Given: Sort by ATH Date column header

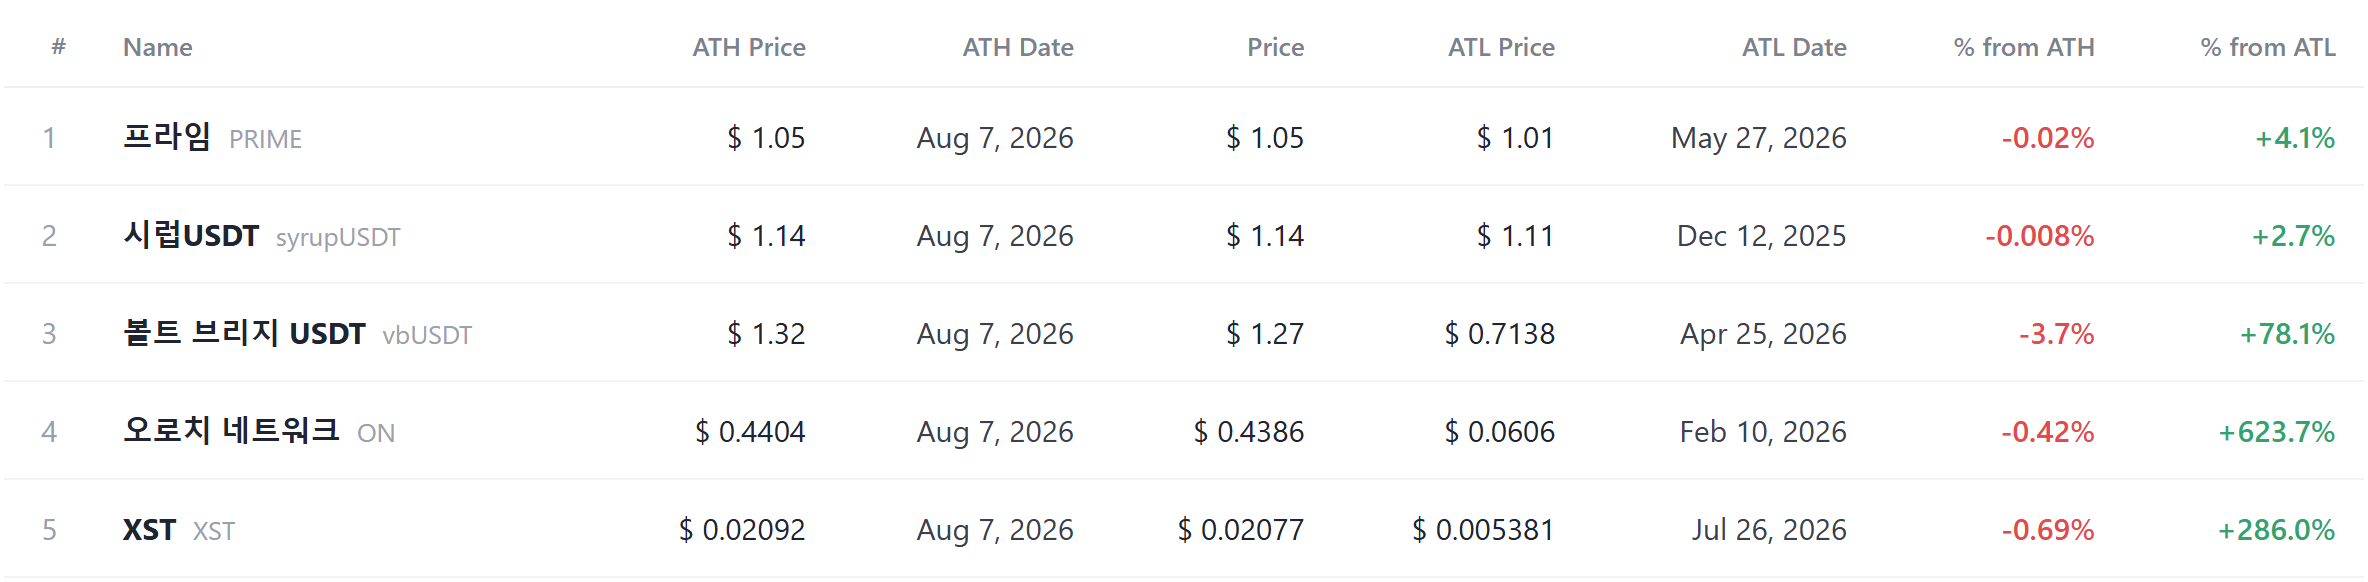Looking at the screenshot, I should click(x=1018, y=47).
